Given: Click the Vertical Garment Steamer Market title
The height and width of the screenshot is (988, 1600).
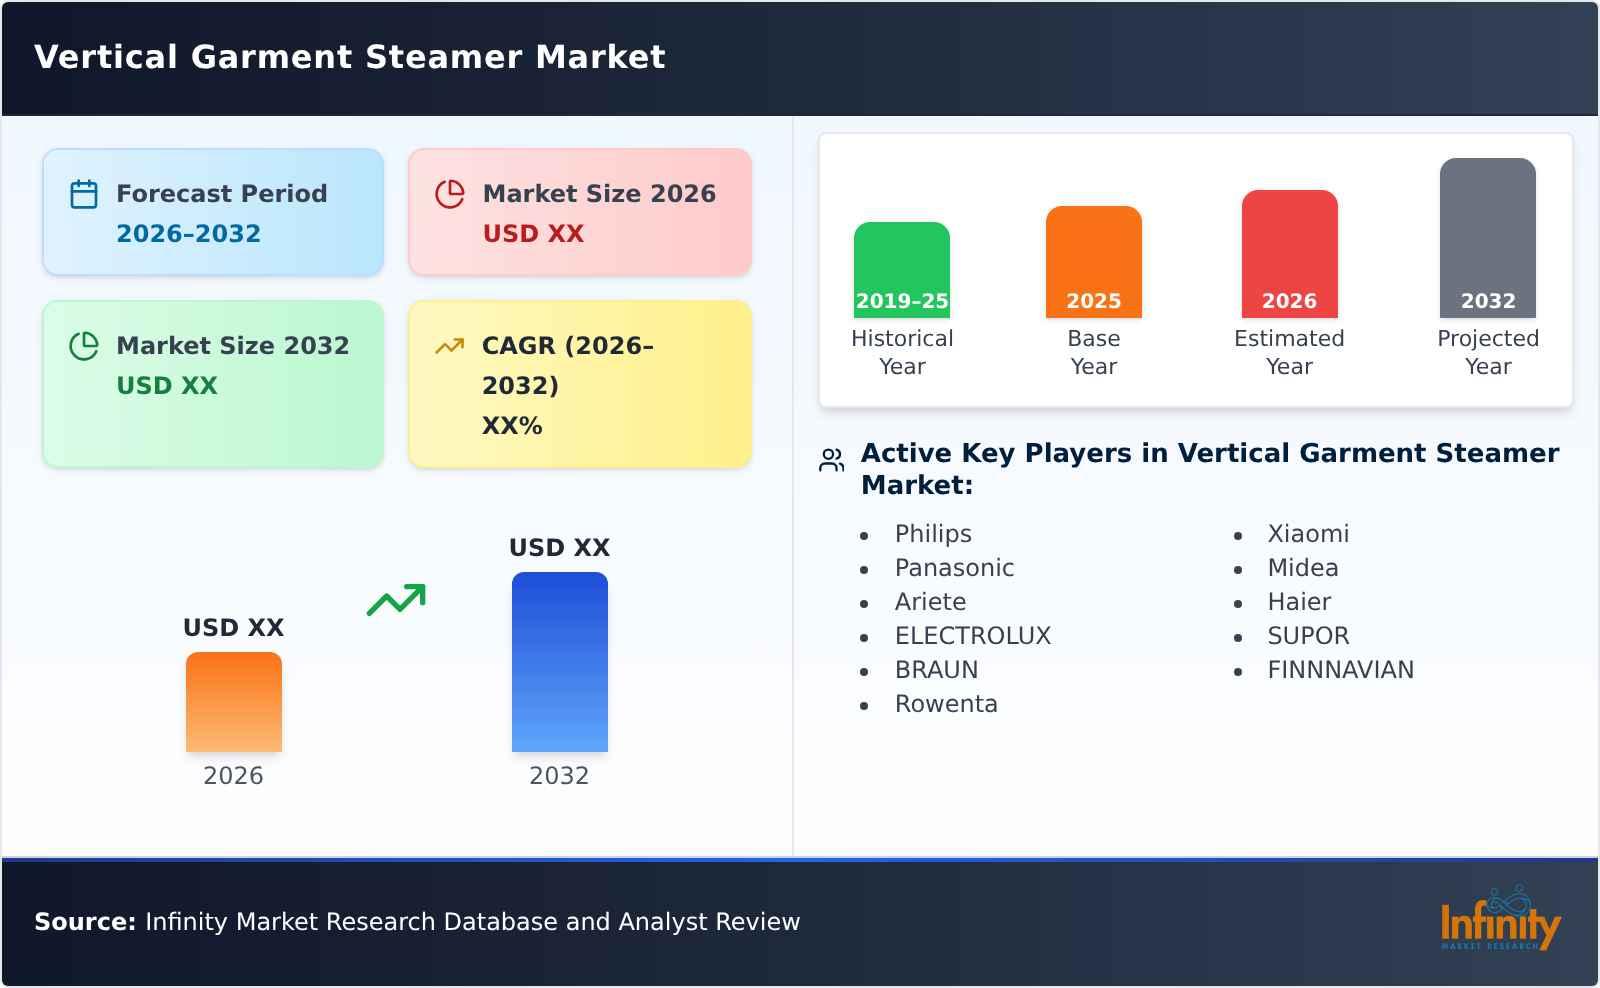Looking at the screenshot, I should tap(350, 57).
